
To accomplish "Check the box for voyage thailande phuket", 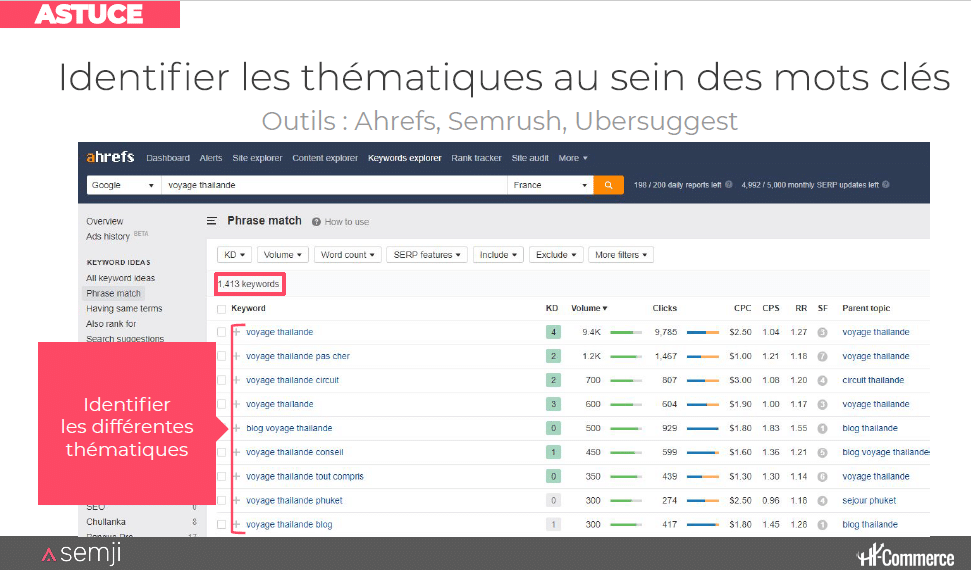I will 221,501.
